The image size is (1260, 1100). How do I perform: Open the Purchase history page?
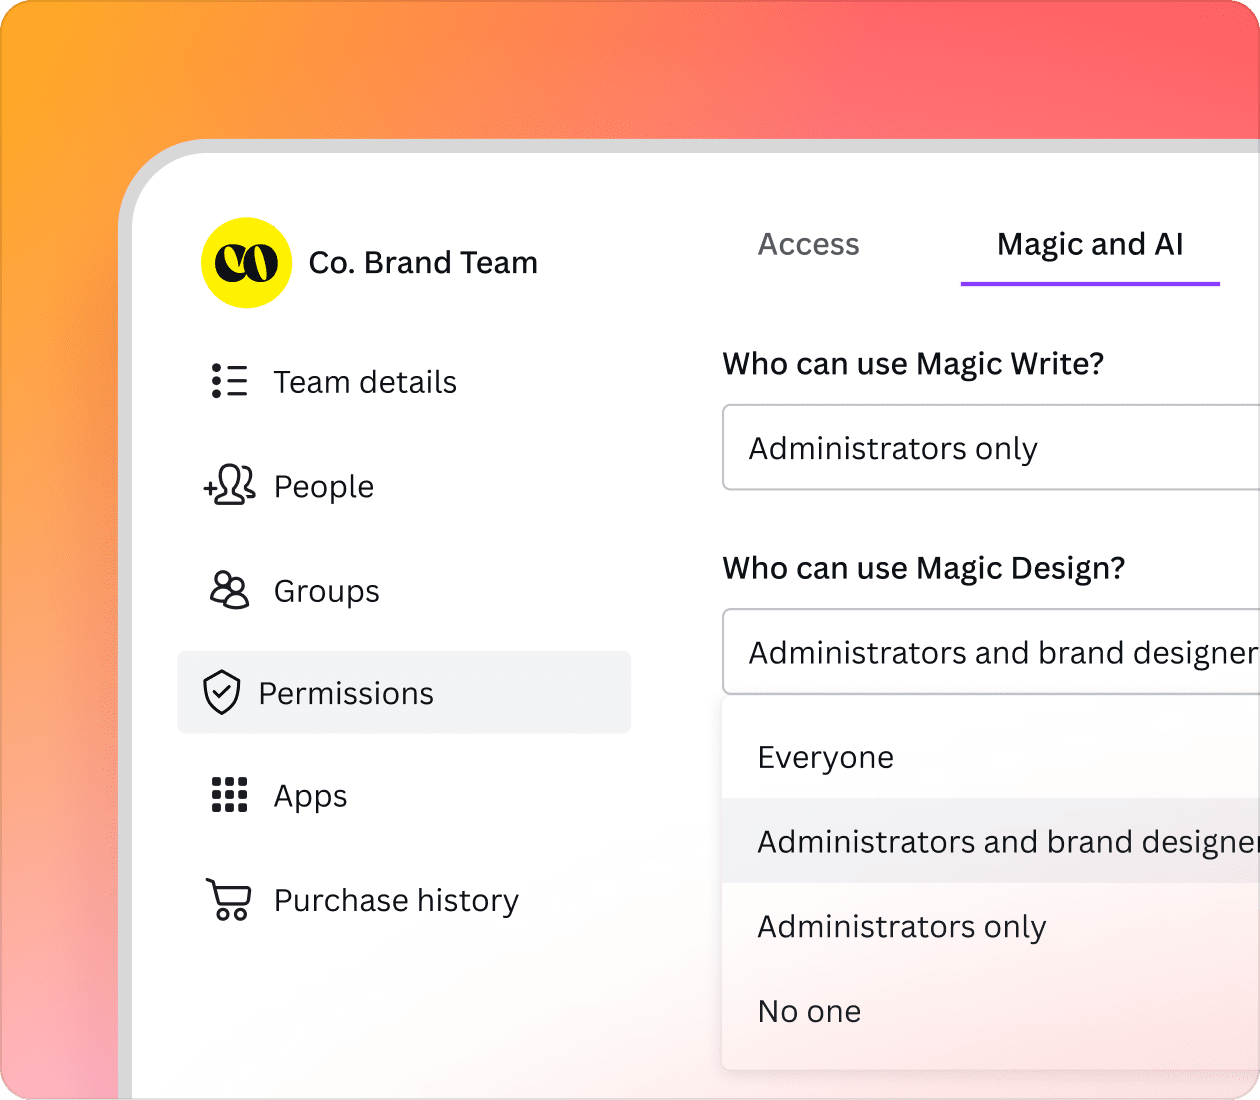pyautogui.click(x=396, y=899)
